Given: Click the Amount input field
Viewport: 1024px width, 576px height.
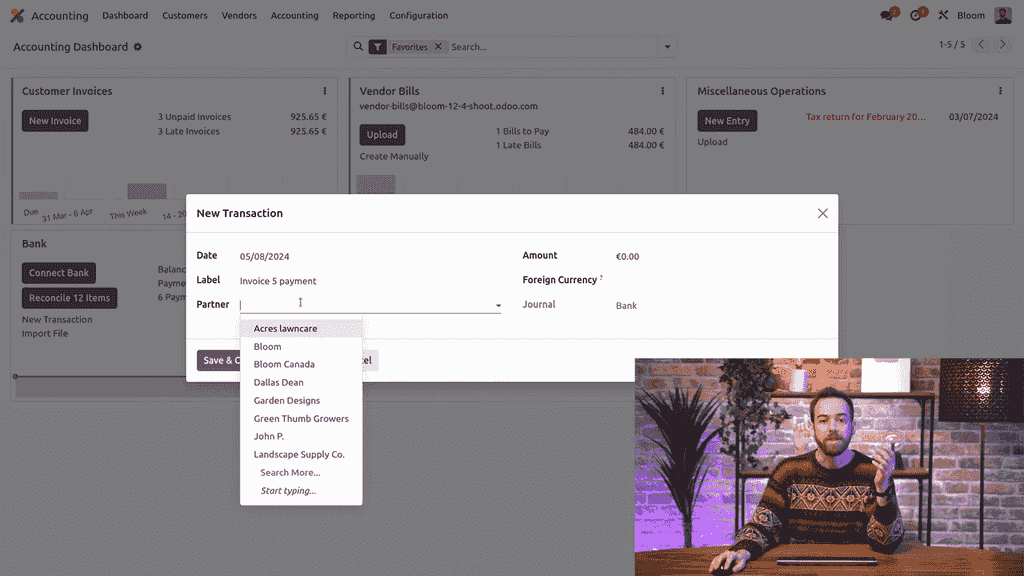Looking at the screenshot, I should [x=700, y=257].
